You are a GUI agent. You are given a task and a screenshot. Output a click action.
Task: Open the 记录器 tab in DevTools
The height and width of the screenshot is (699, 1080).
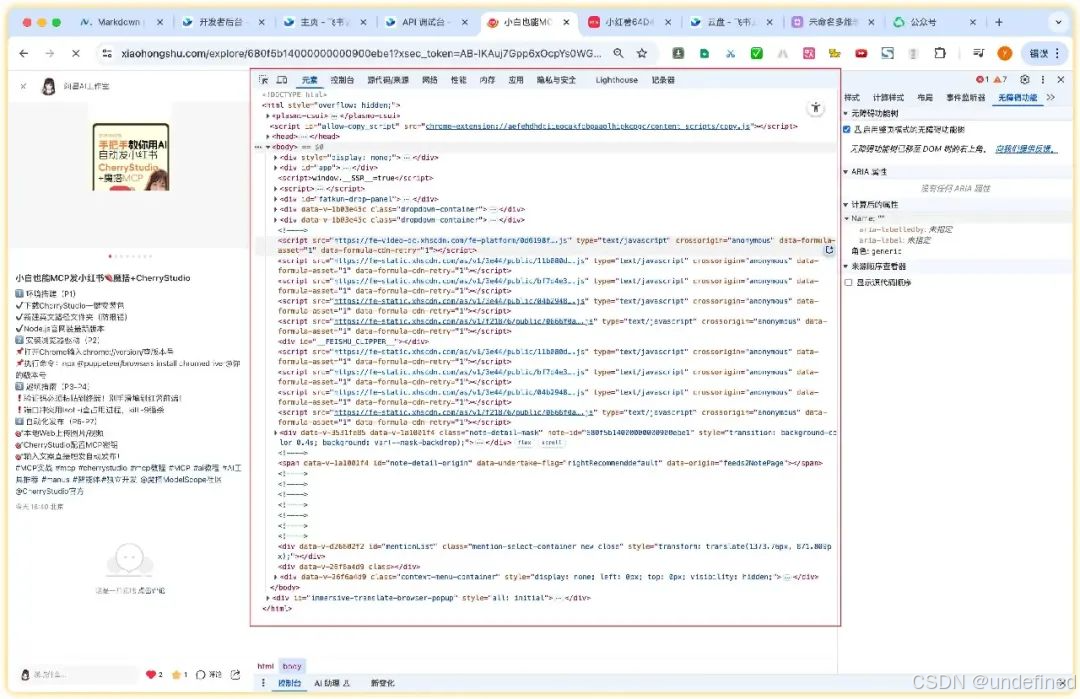[663, 80]
